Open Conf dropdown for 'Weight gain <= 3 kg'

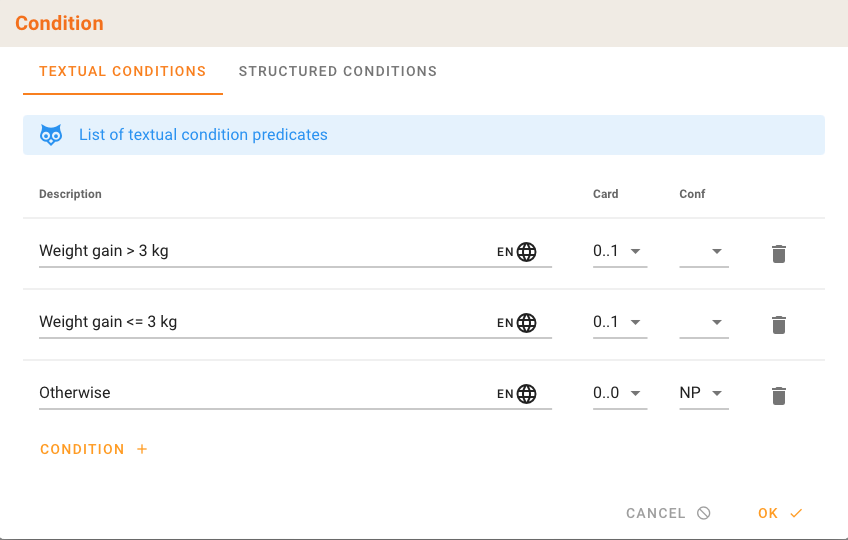tap(704, 323)
